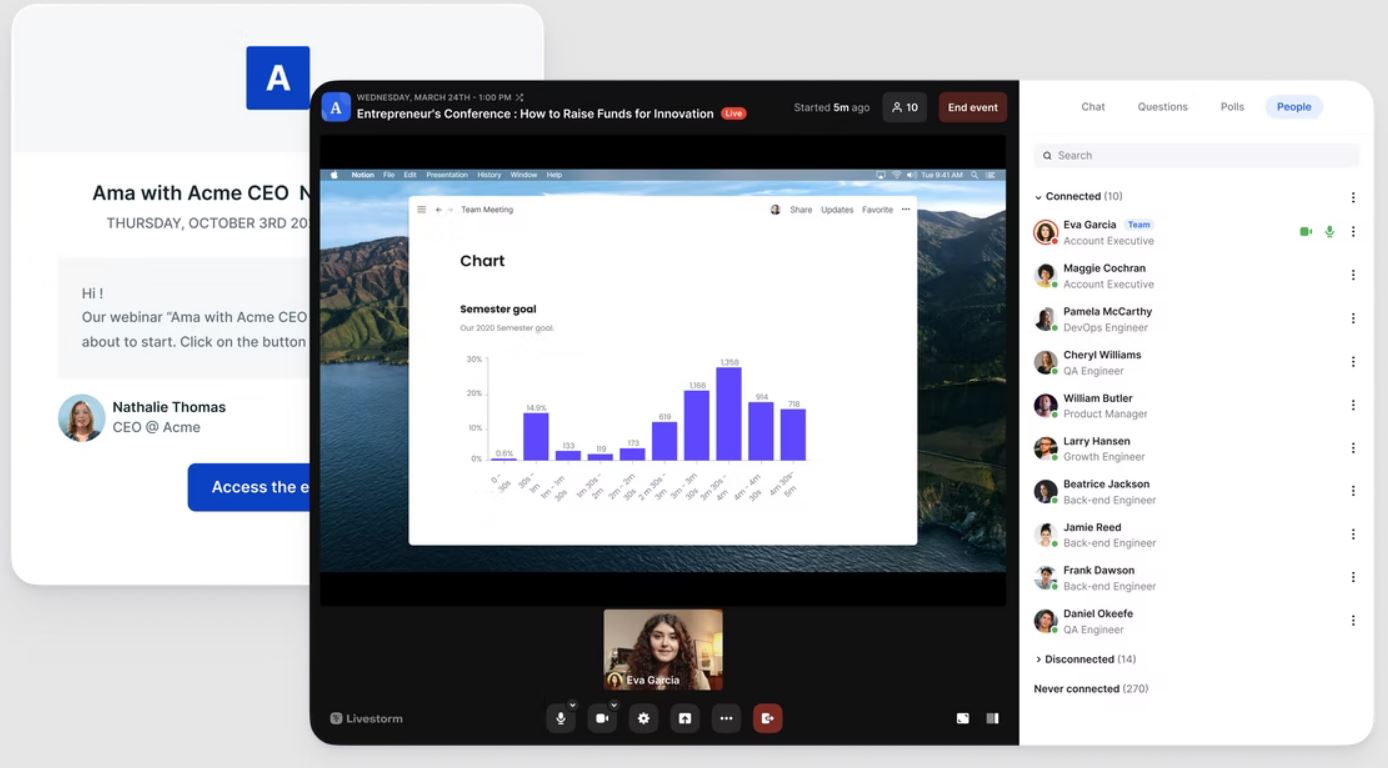Collapse the Connected (10) participant list
The height and width of the screenshot is (768, 1388).
pyautogui.click(x=1041, y=196)
